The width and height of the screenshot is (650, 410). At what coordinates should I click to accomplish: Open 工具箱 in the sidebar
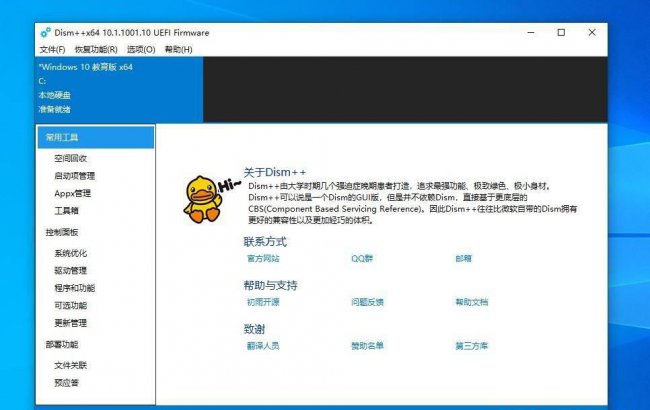(66, 211)
